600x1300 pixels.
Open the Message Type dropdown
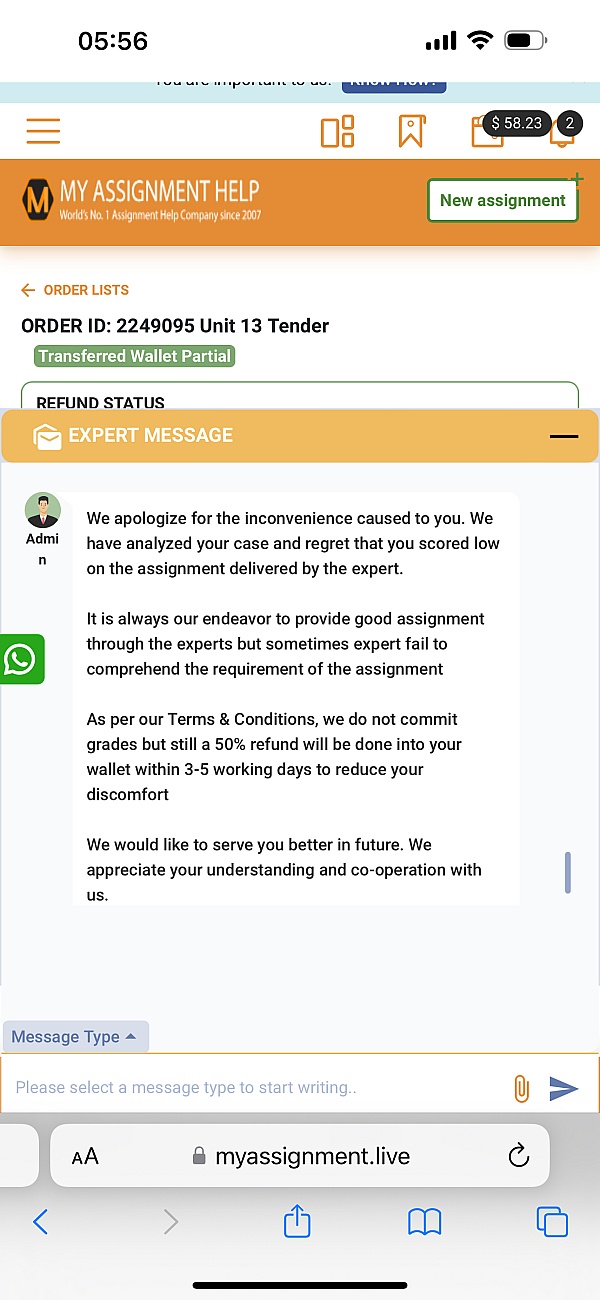[x=74, y=1037]
